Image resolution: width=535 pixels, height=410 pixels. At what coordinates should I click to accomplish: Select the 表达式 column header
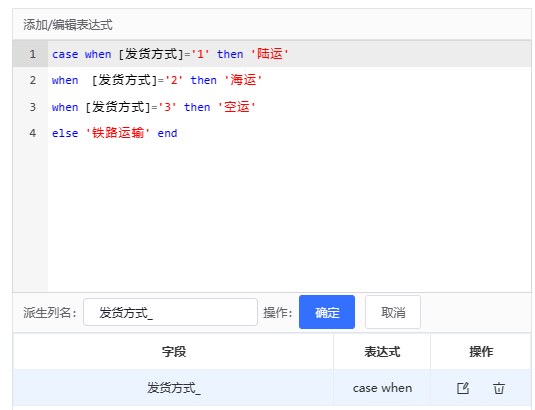(382, 352)
